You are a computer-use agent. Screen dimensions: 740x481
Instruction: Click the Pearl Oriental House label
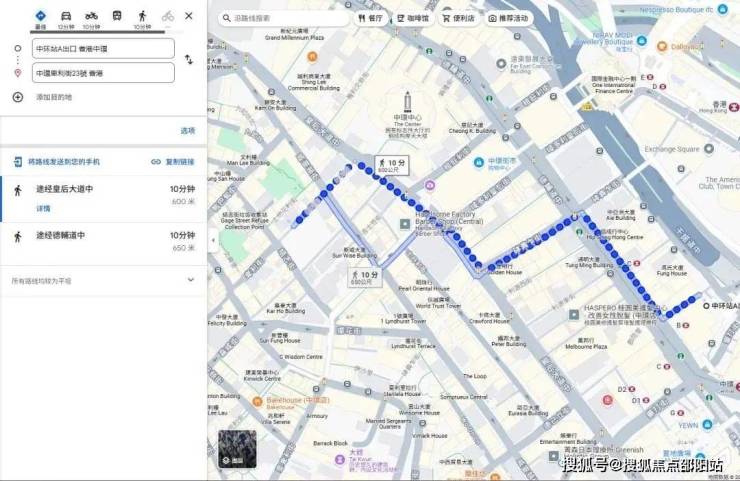click(x=424, y=288)
